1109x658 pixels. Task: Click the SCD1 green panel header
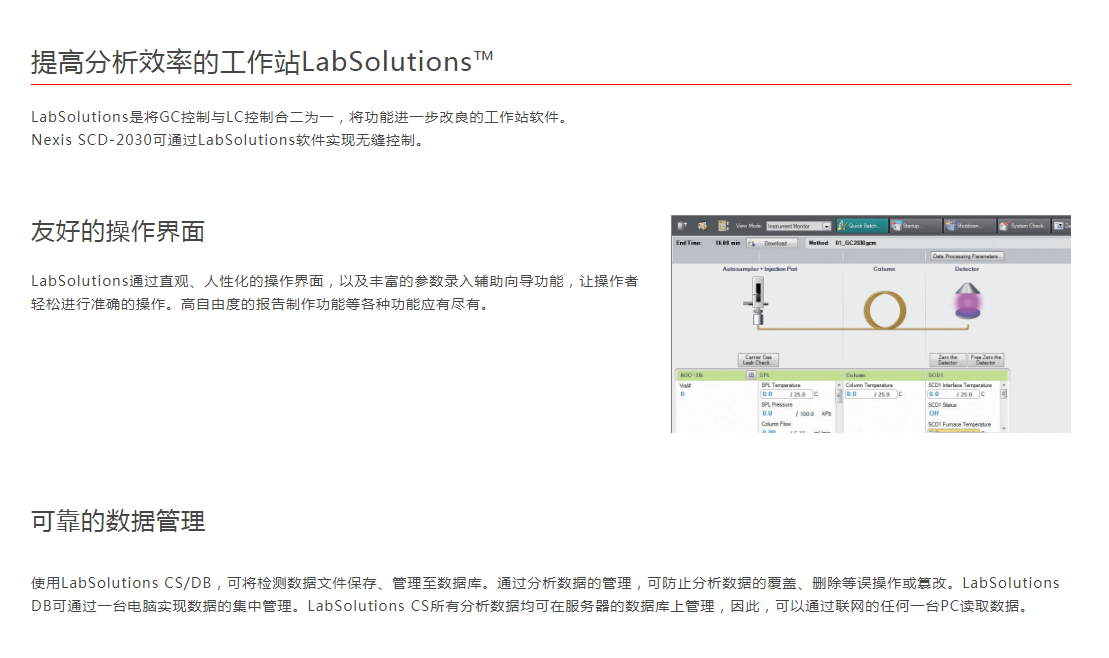(x=967, y=375)
